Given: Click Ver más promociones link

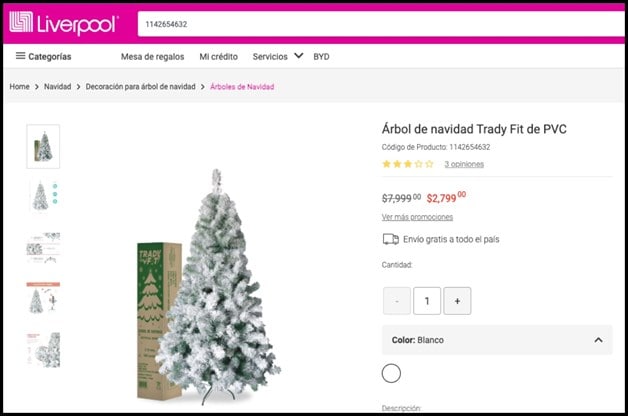Looking at the screenshot, I should tap(417, 217).
